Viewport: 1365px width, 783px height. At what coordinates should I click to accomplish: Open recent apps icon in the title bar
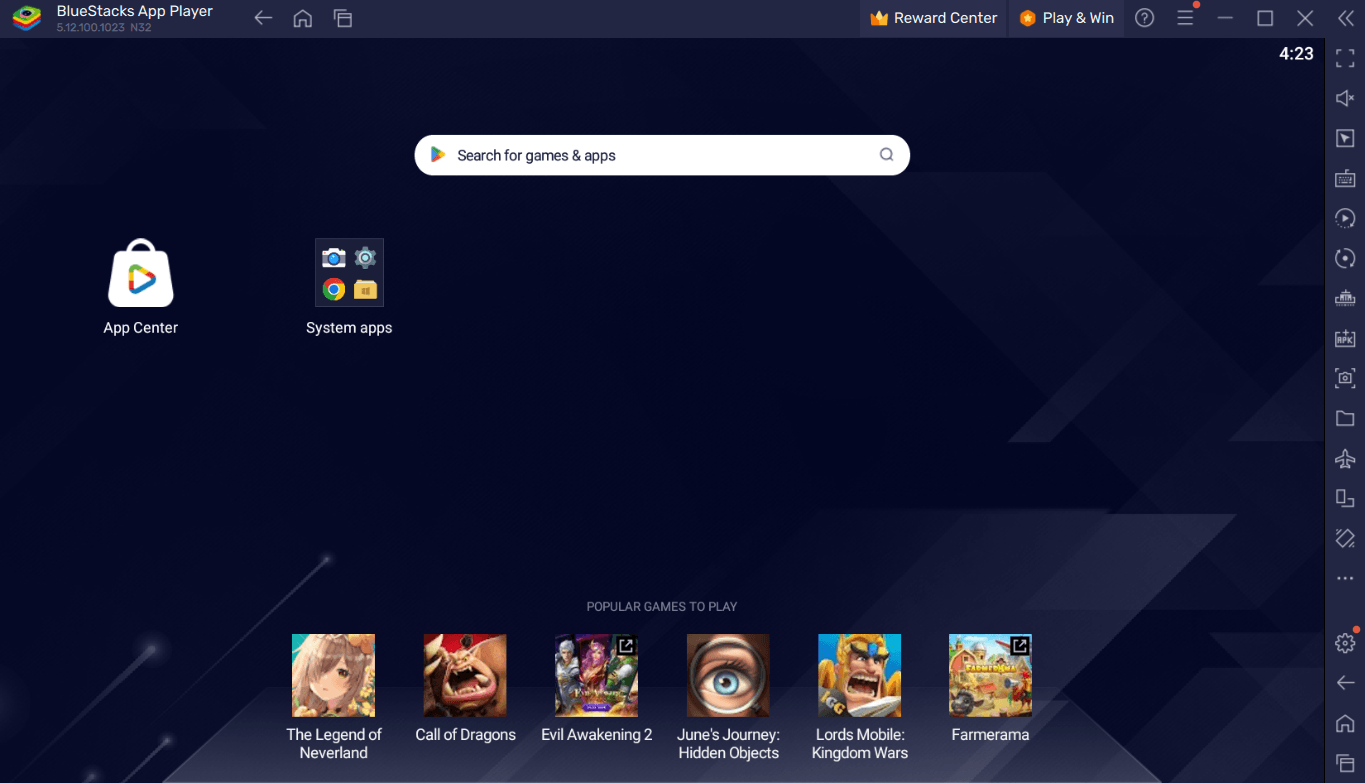click(x=343, y=18)
